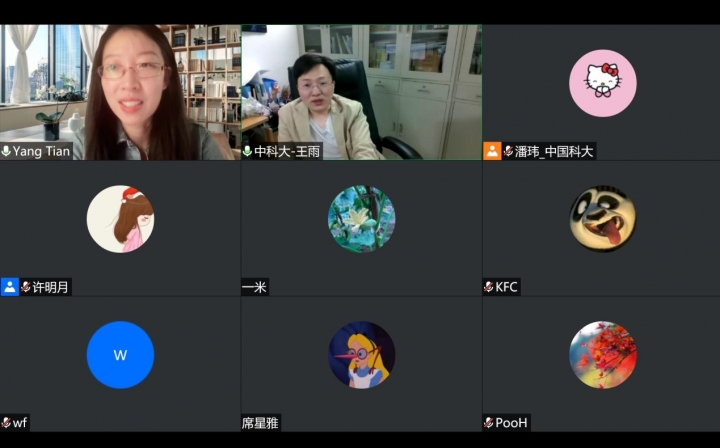Click the name label "潘玮_中国科大"
The width and height of the screenshot is (720, 448).
click(554, 151)
